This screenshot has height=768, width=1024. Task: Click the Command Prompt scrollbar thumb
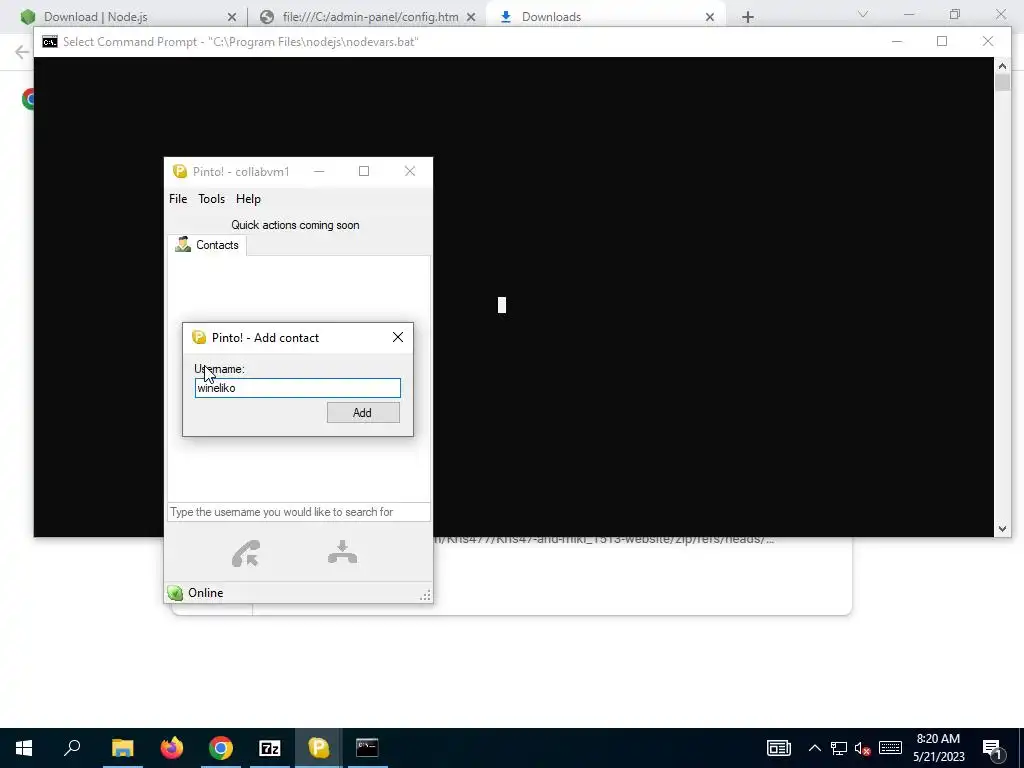[x=1002, y=82]
